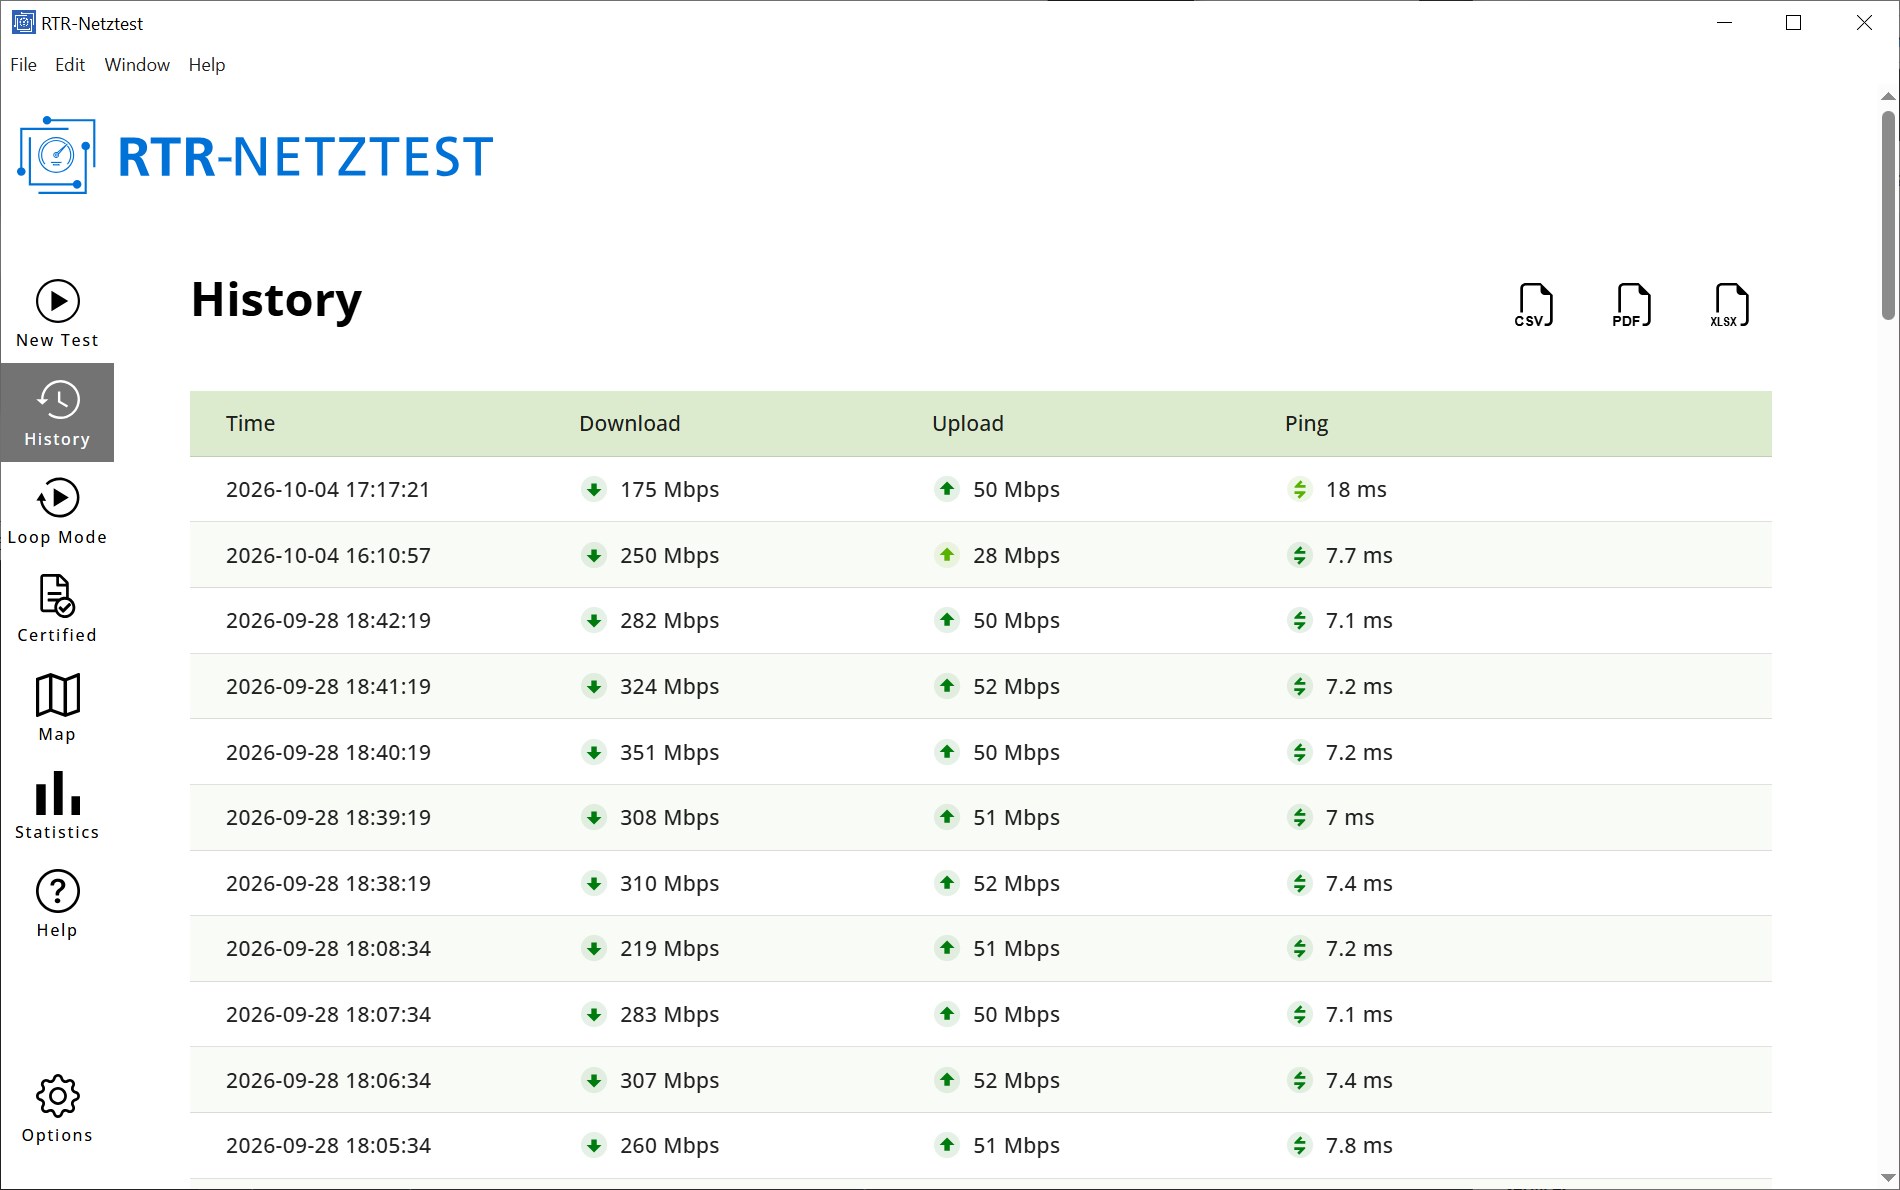
Task: Click the Upload column header
Action: (967, 423)
